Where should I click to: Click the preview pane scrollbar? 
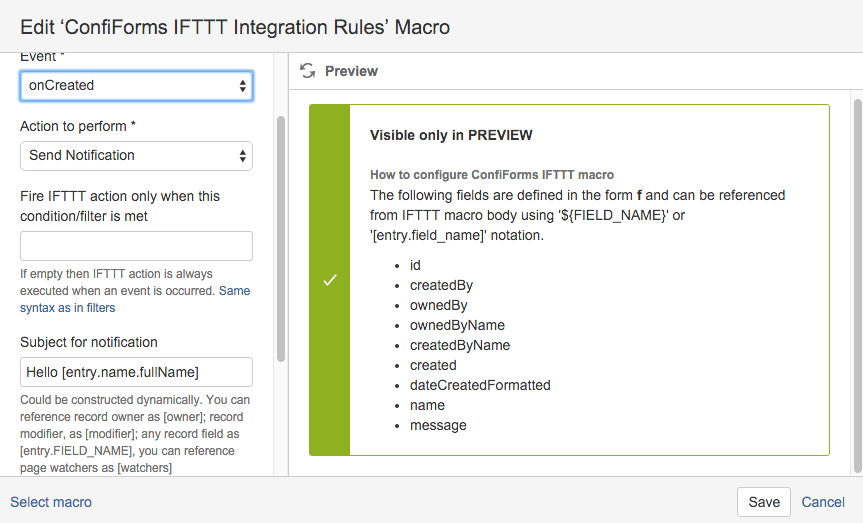point(857,286)
